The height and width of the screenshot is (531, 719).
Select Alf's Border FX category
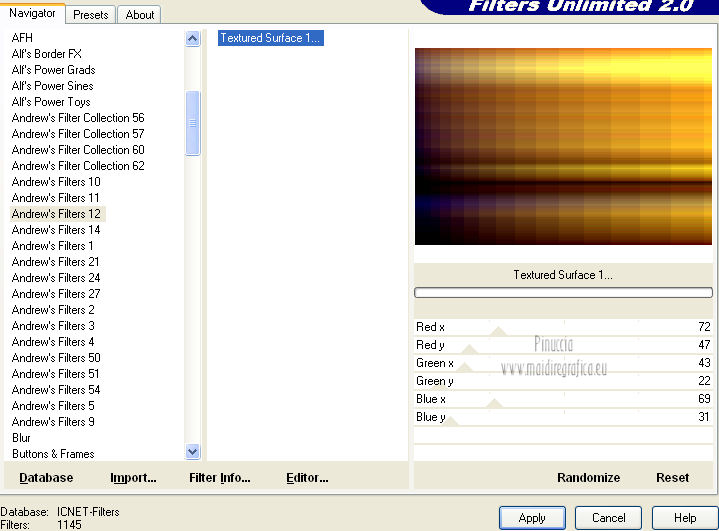tap(46, 54)
